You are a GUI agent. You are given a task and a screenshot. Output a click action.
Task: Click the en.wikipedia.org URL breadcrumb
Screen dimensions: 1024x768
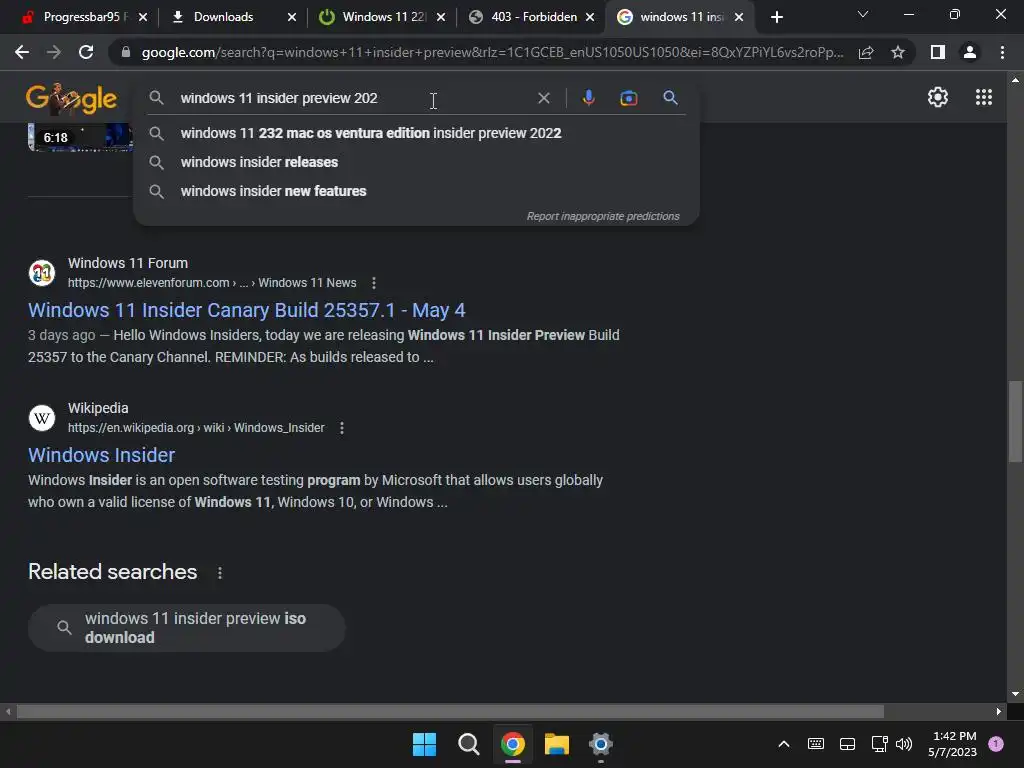[196, 428]
